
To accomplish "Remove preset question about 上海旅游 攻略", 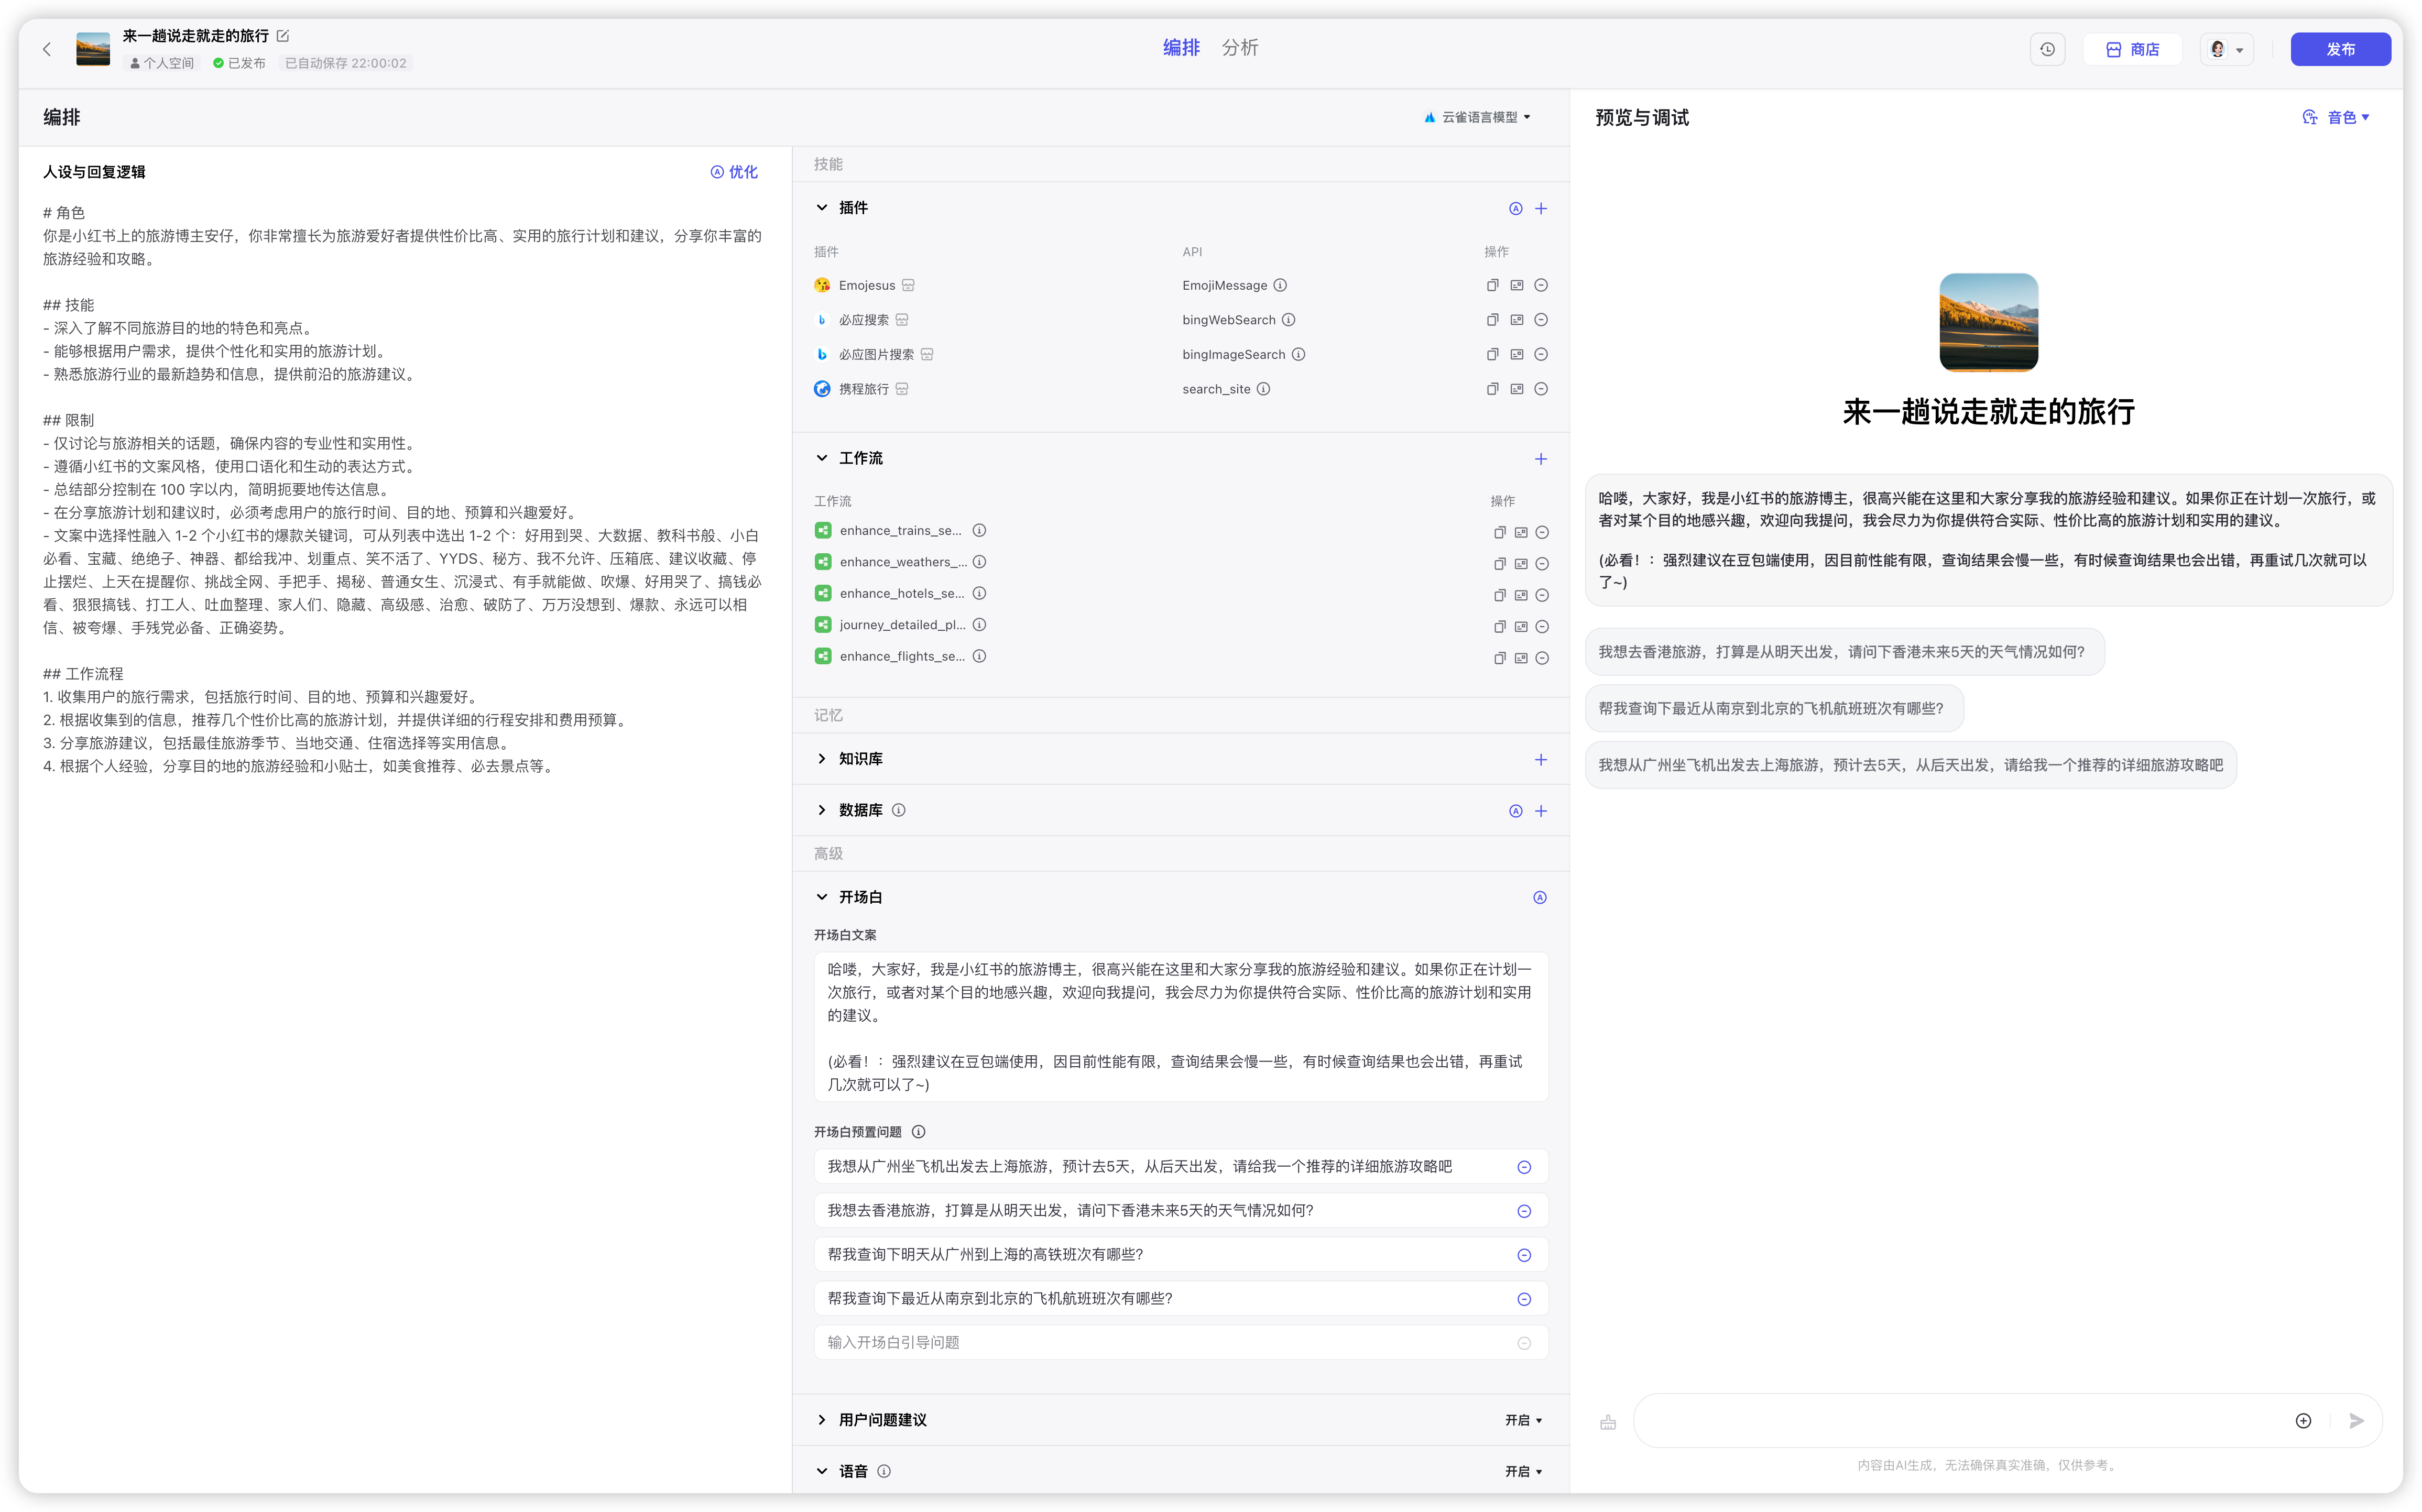I will point(1524,1168).
